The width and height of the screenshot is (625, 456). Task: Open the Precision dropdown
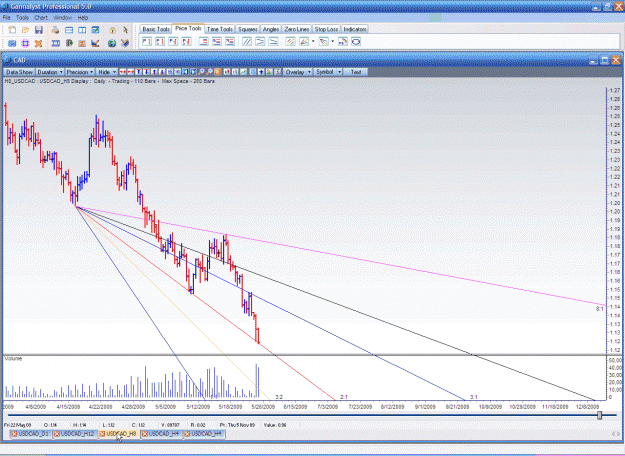point(80,72)
